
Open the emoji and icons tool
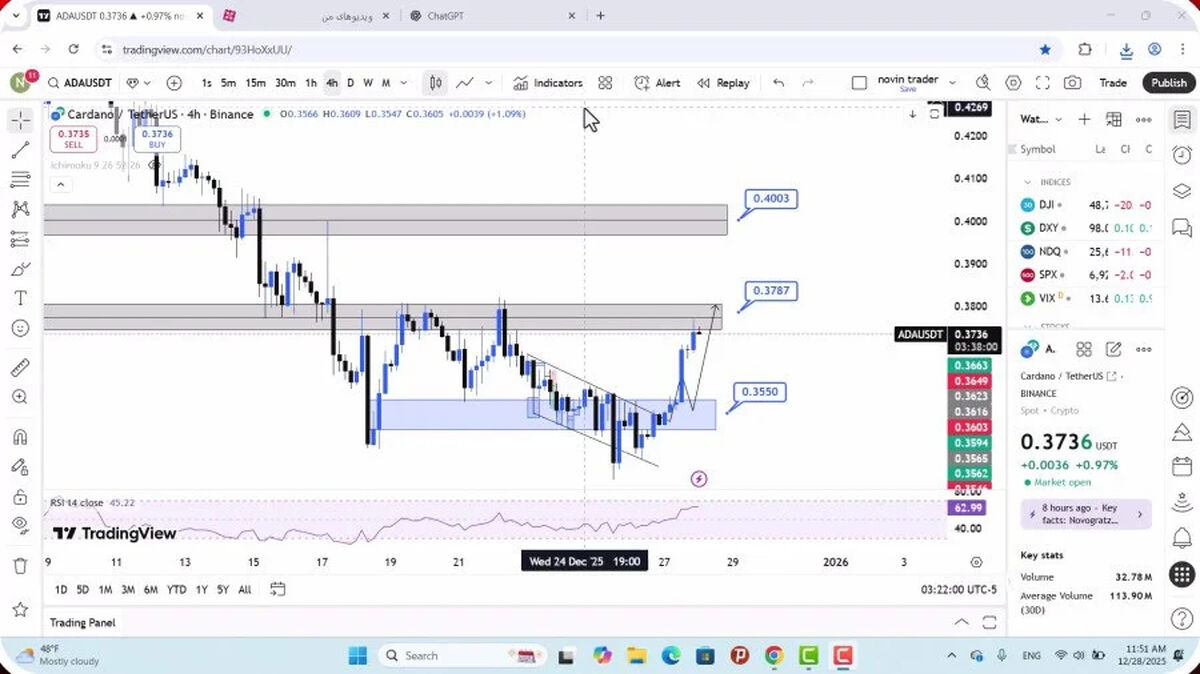coord(20,328)
